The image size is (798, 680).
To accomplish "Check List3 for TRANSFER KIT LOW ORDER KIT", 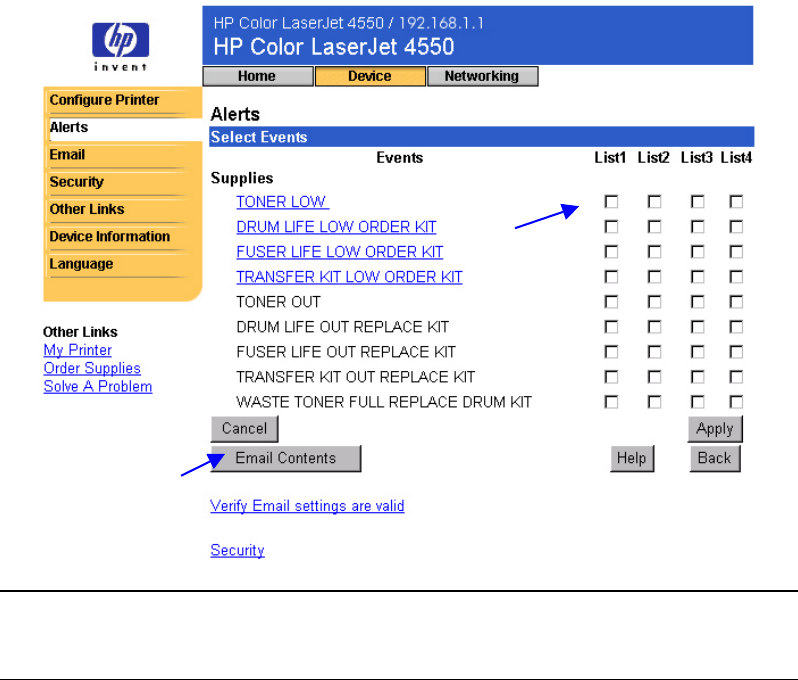I will coord(698,276).
